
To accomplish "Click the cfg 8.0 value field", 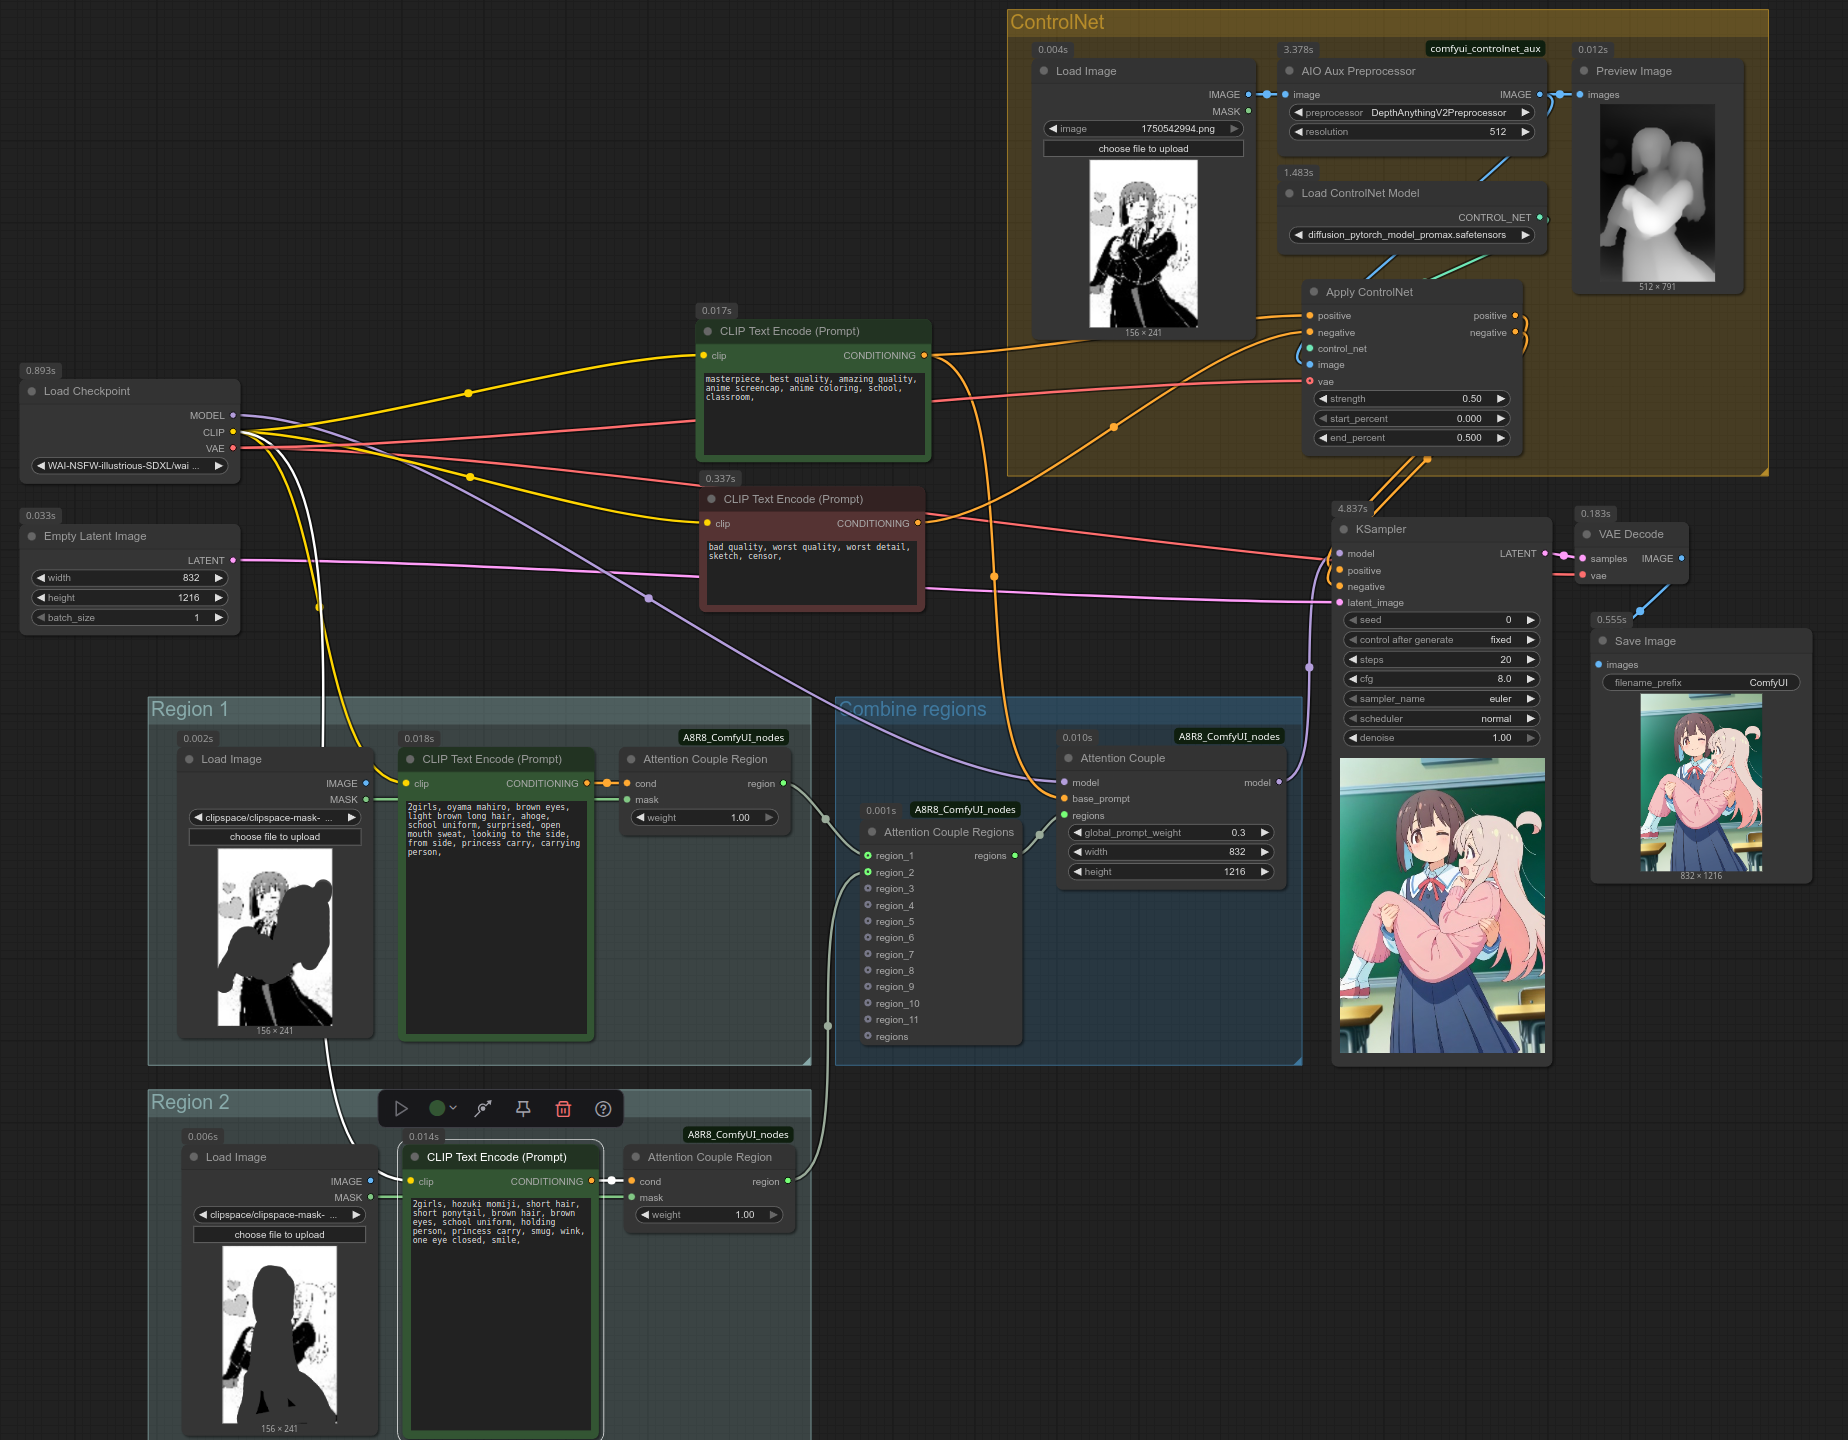I will 1441,679.
